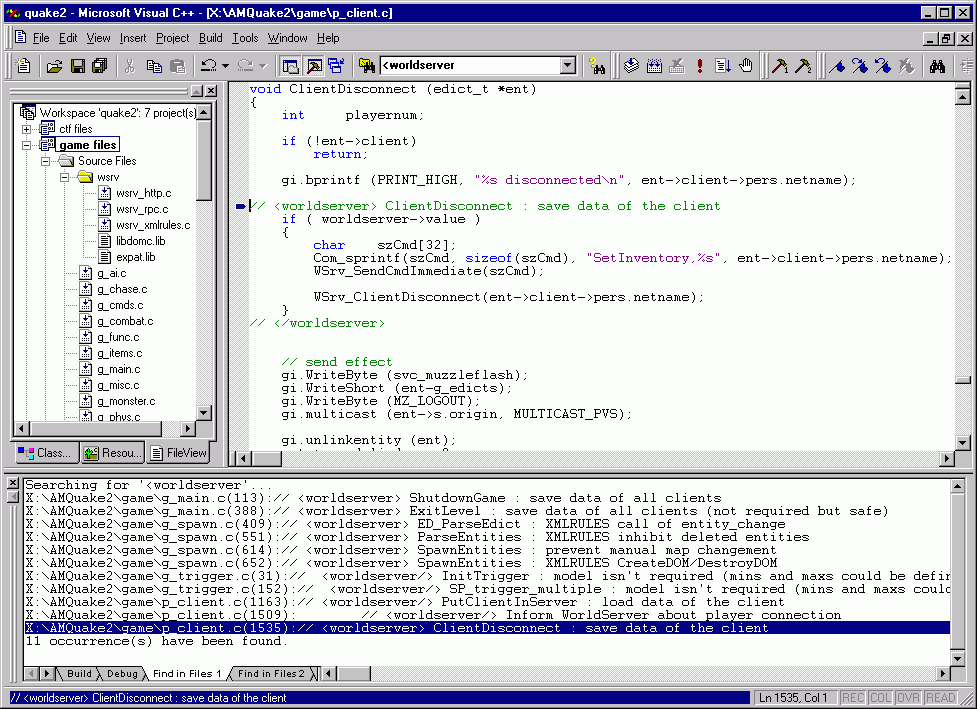Select g_monster.c in the file tree

click(126, 401)
